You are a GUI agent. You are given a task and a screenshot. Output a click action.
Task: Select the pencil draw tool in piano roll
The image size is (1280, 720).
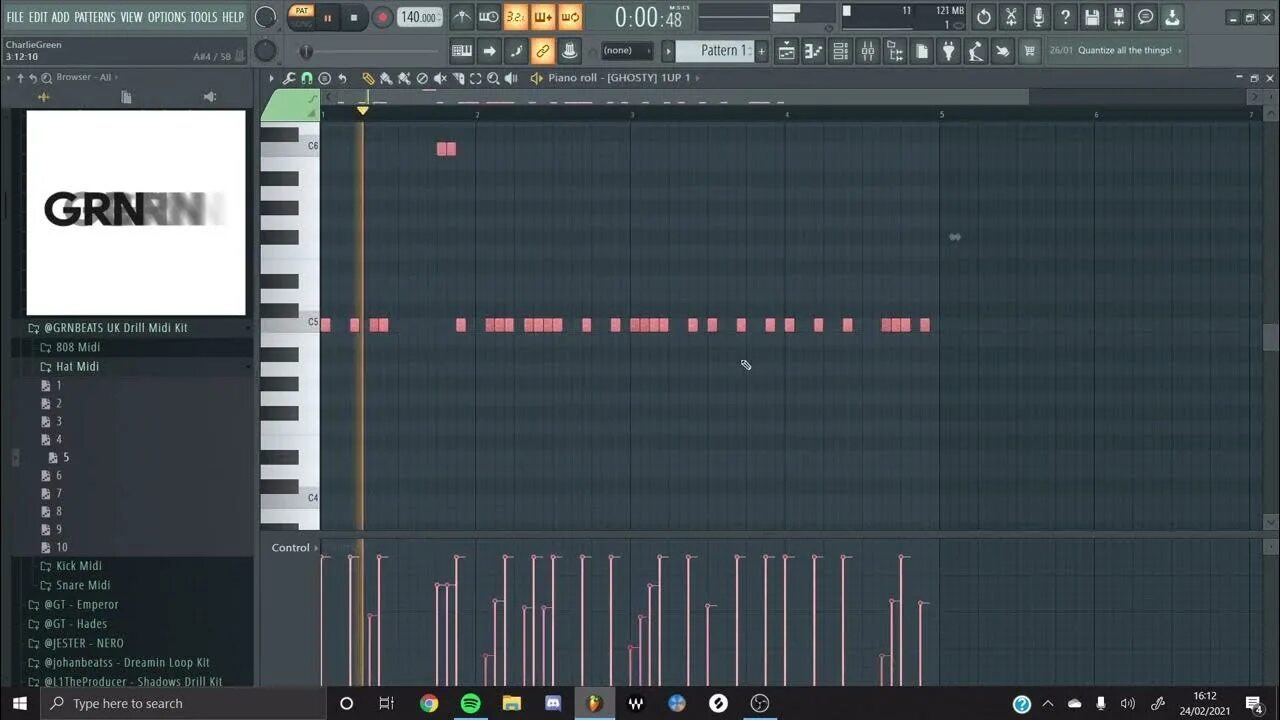click(369, 77)
